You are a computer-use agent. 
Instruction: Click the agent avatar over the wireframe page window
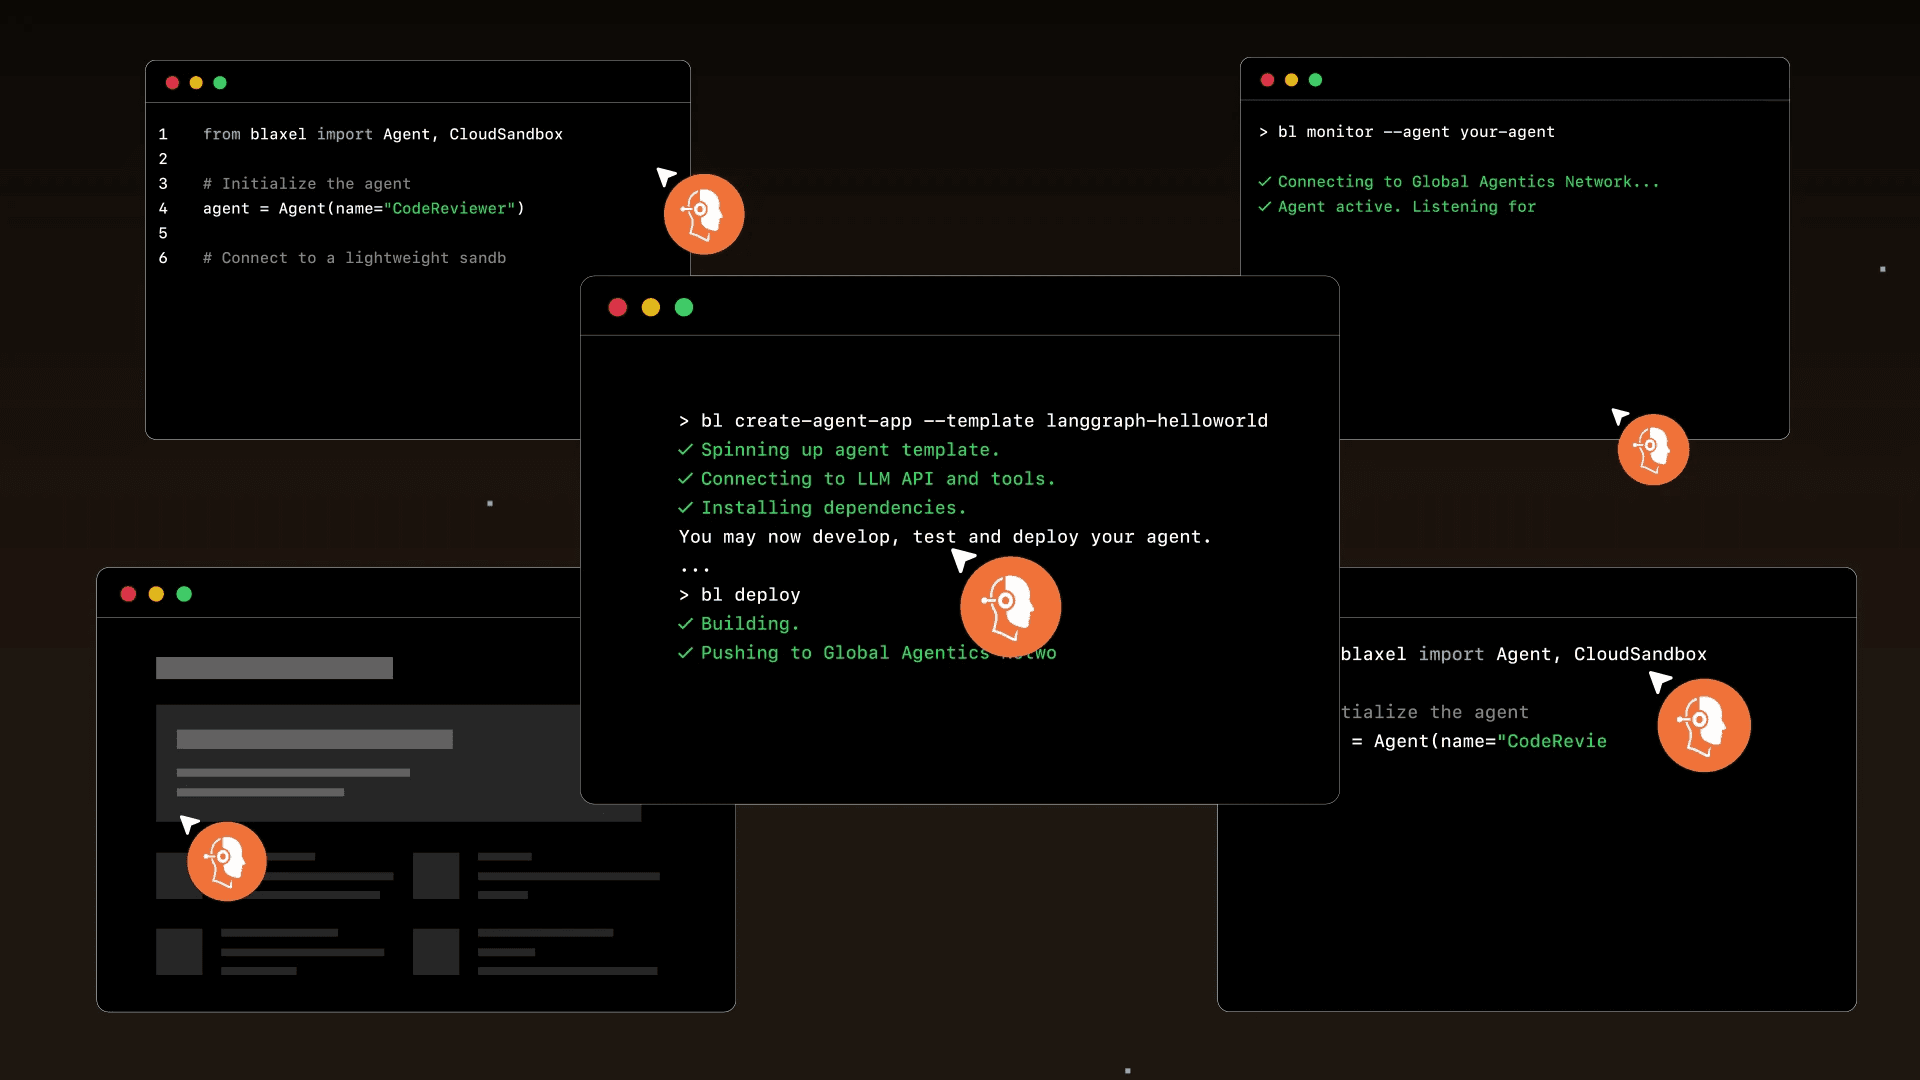coord(227,861)
